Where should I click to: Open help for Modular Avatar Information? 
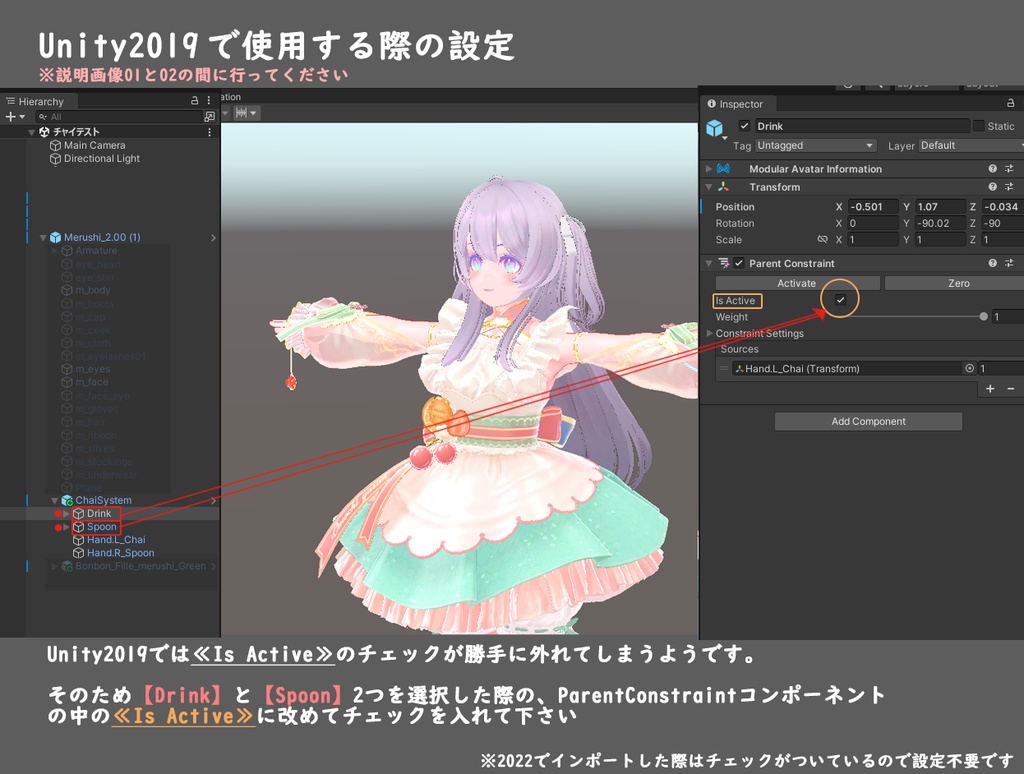(x=993, y=169)
